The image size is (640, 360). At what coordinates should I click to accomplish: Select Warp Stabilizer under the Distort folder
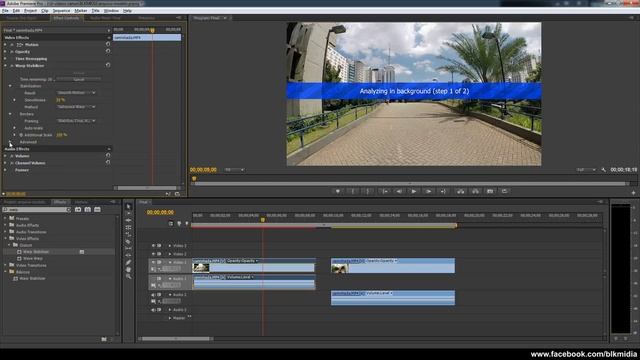(x=36, y=252)
